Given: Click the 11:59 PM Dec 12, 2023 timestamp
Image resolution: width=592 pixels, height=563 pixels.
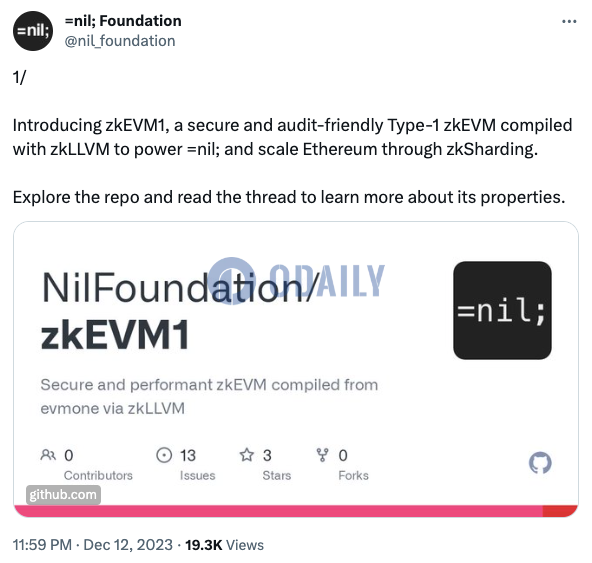Looking at the screenshot, I should pos(92,545).
